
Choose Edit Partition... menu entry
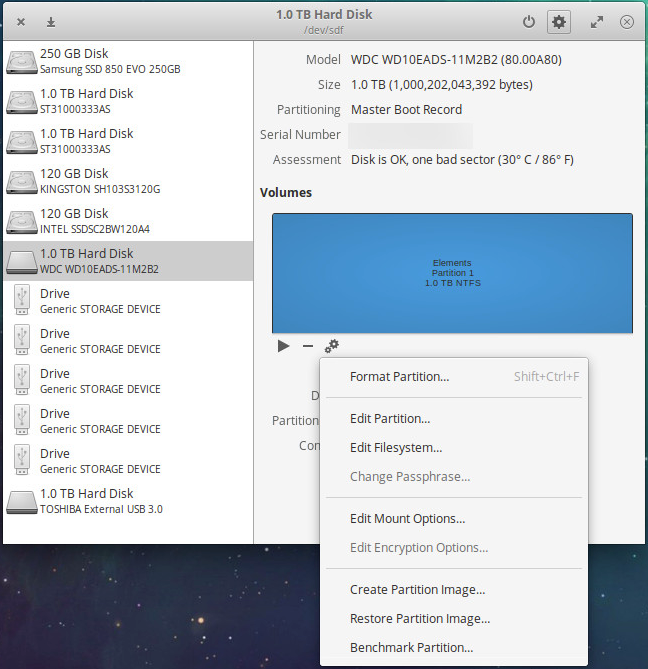click(454, 419)
